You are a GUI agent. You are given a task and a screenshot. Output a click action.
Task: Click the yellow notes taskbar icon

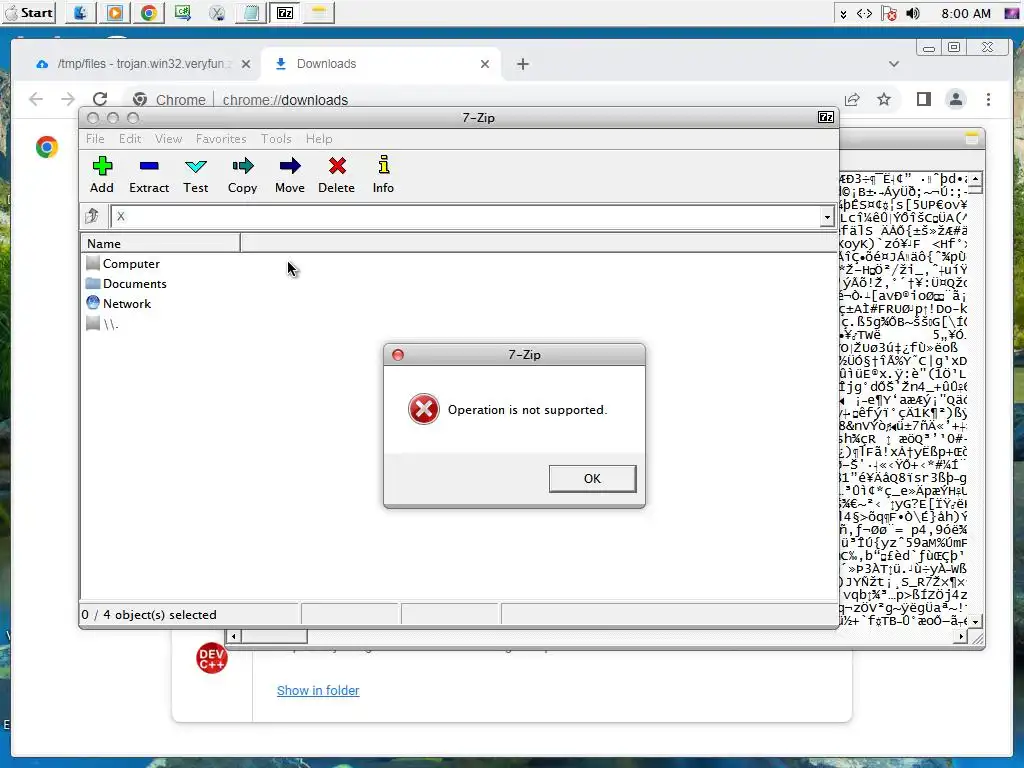tap(319, 12)
